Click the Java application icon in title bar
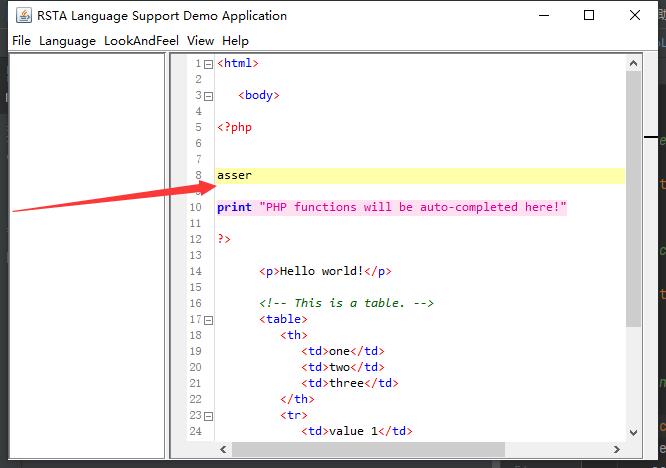This screenshot has width=666, height=468. pyautogui.click(x=24, y=16)
